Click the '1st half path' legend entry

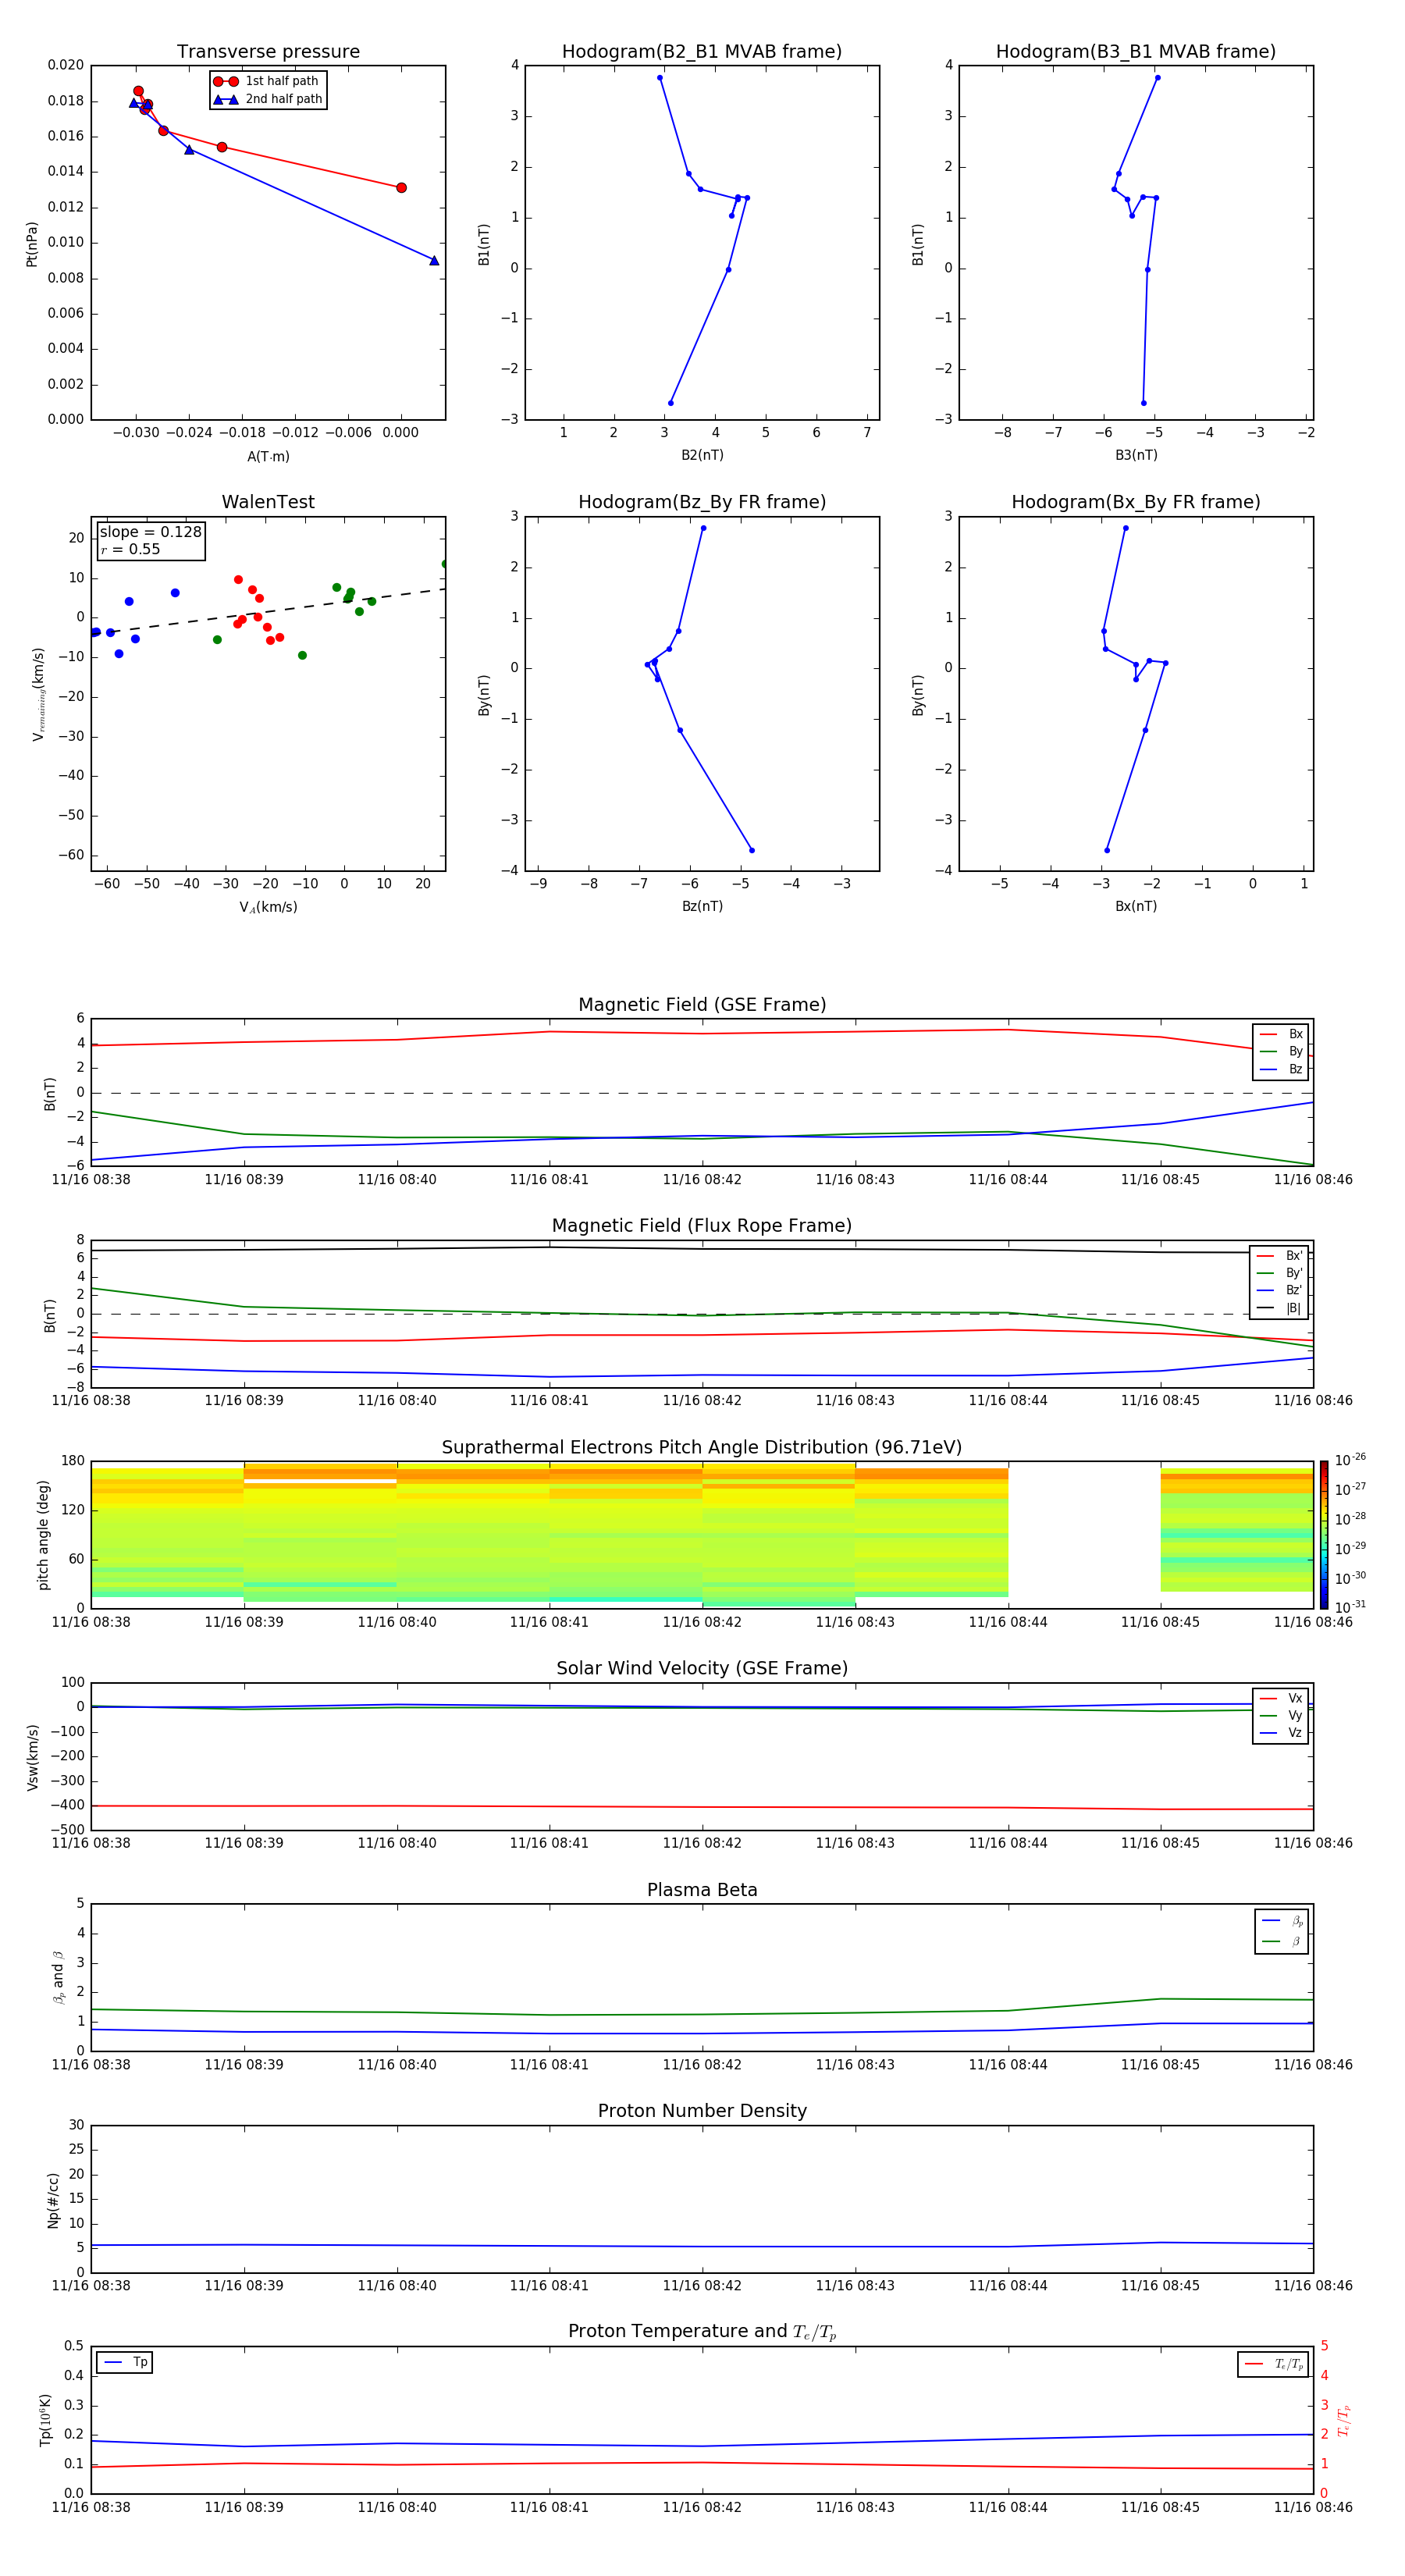(x=268, y=81)
